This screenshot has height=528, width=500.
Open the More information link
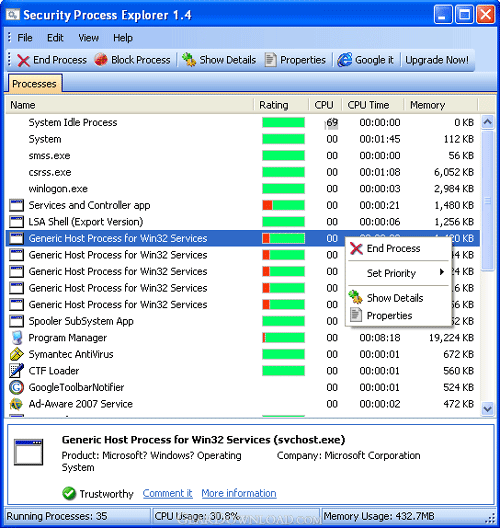coord(239,493)
